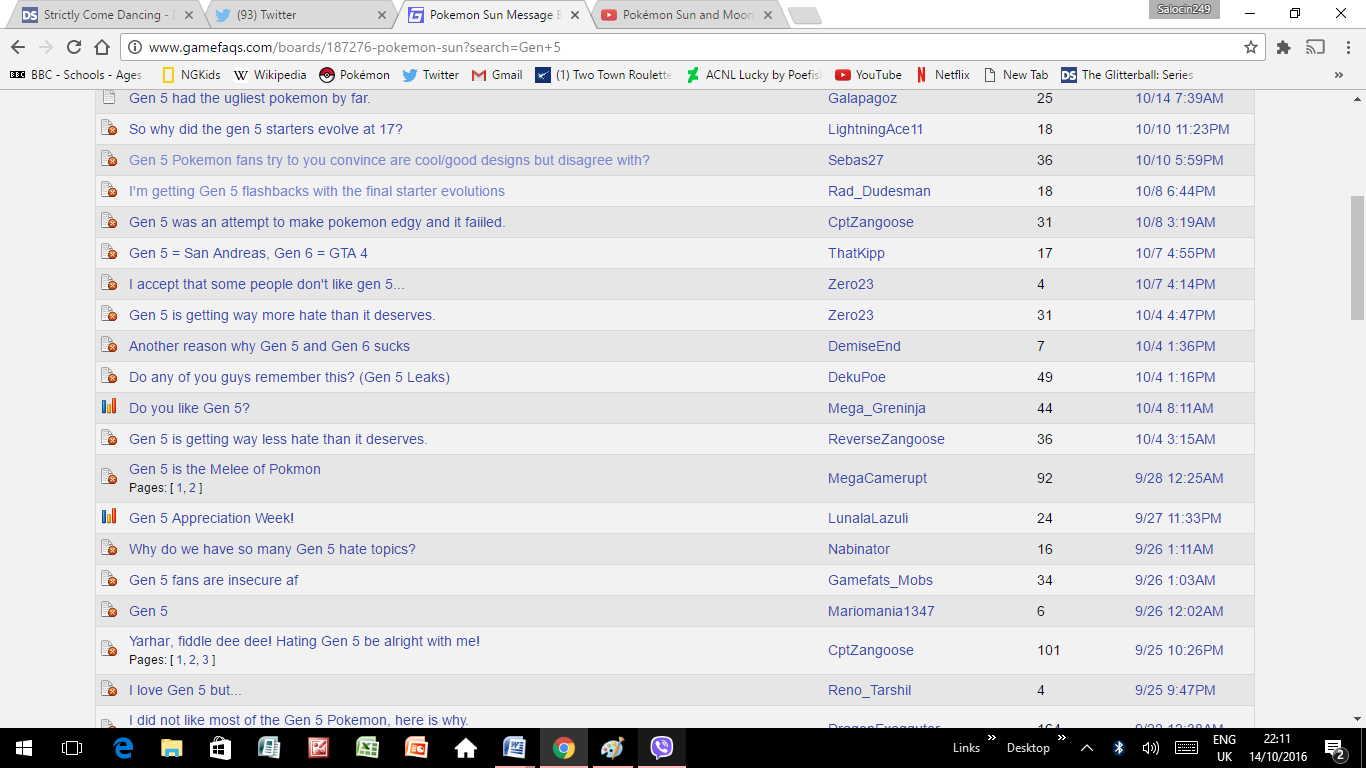Screen dimensions: 1366x768
Task: Open Action Center notifications icon
Action: coord(1335,748)
